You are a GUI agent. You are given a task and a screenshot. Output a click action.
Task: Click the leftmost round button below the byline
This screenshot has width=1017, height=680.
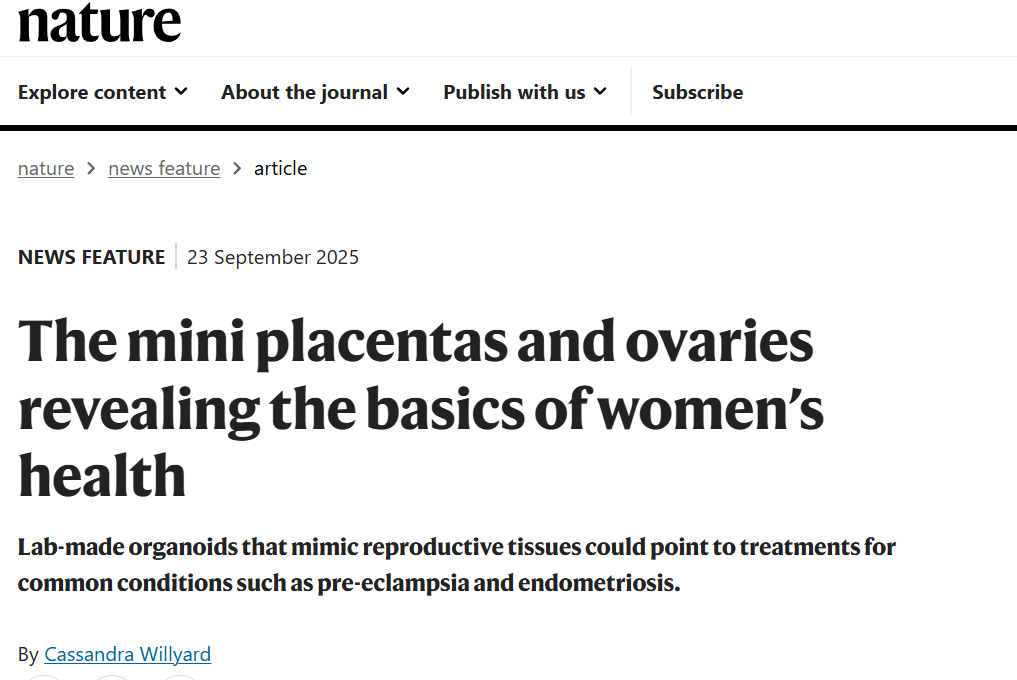[42, 677]
